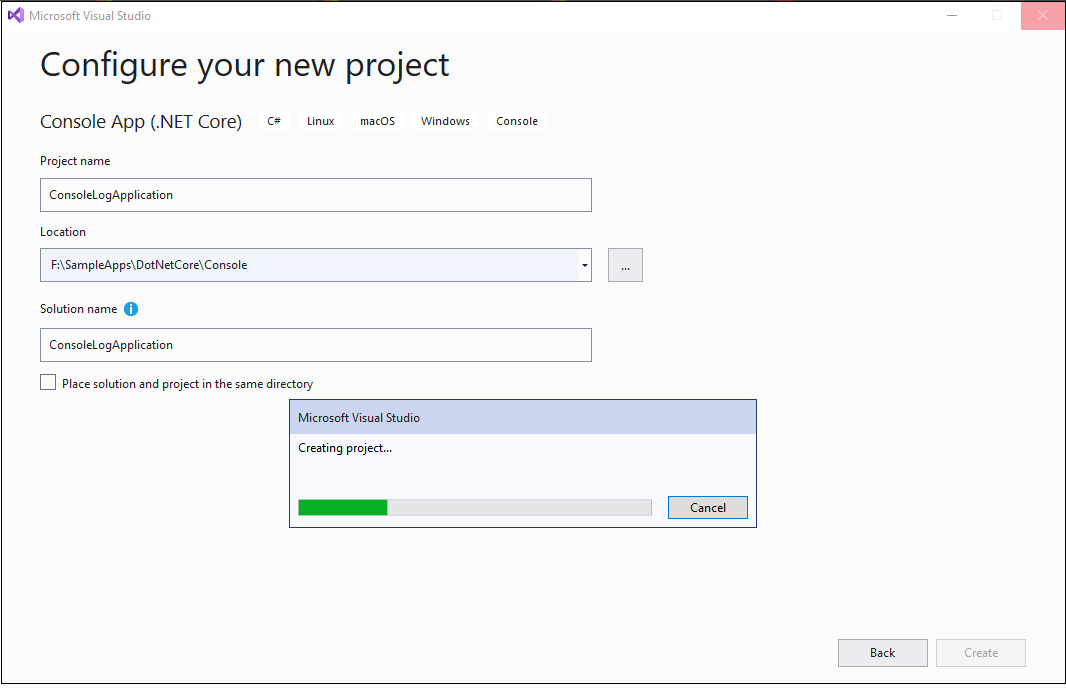Click the C# tag
Screen dimensions: 1066x688
(x=274, y=121)
